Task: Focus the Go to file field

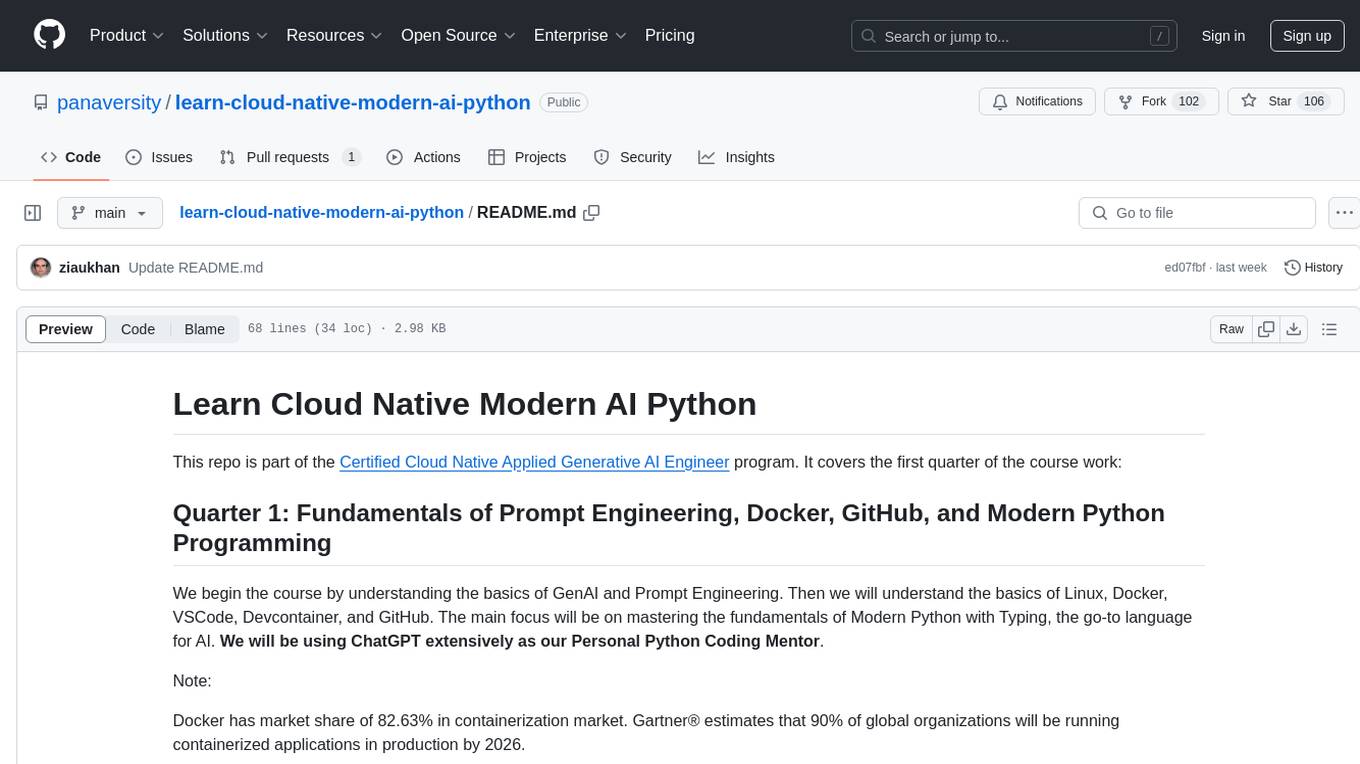Action: click(x=1197, y=213)
